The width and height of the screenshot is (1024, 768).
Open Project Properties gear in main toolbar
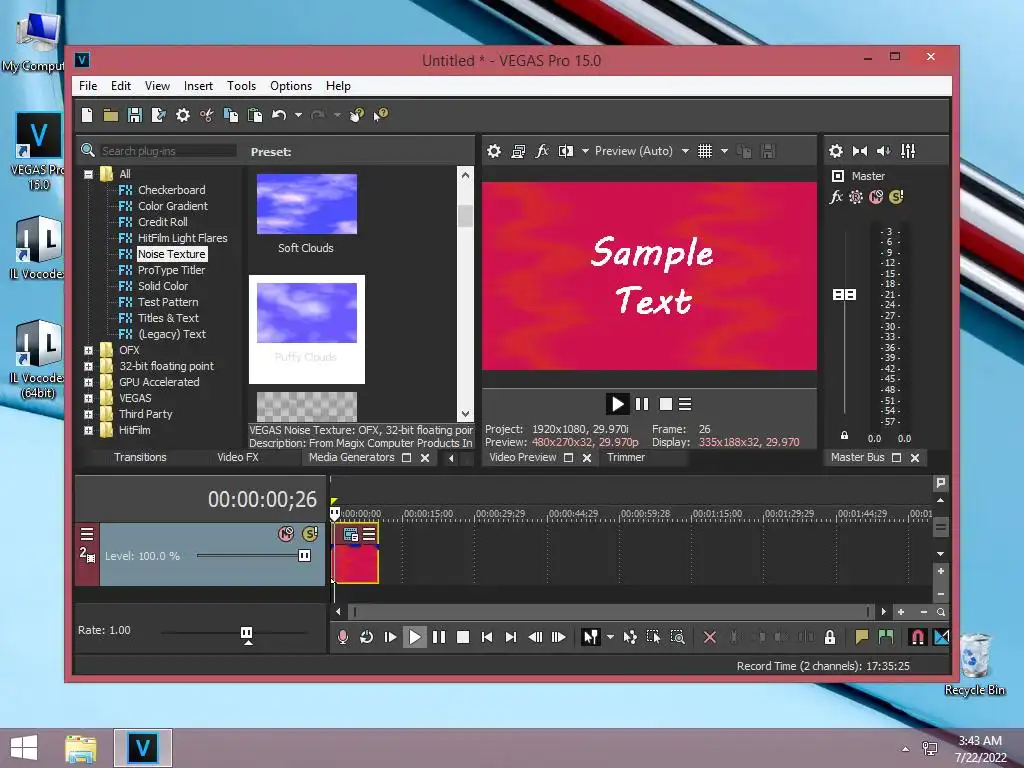tap(183, 116)
